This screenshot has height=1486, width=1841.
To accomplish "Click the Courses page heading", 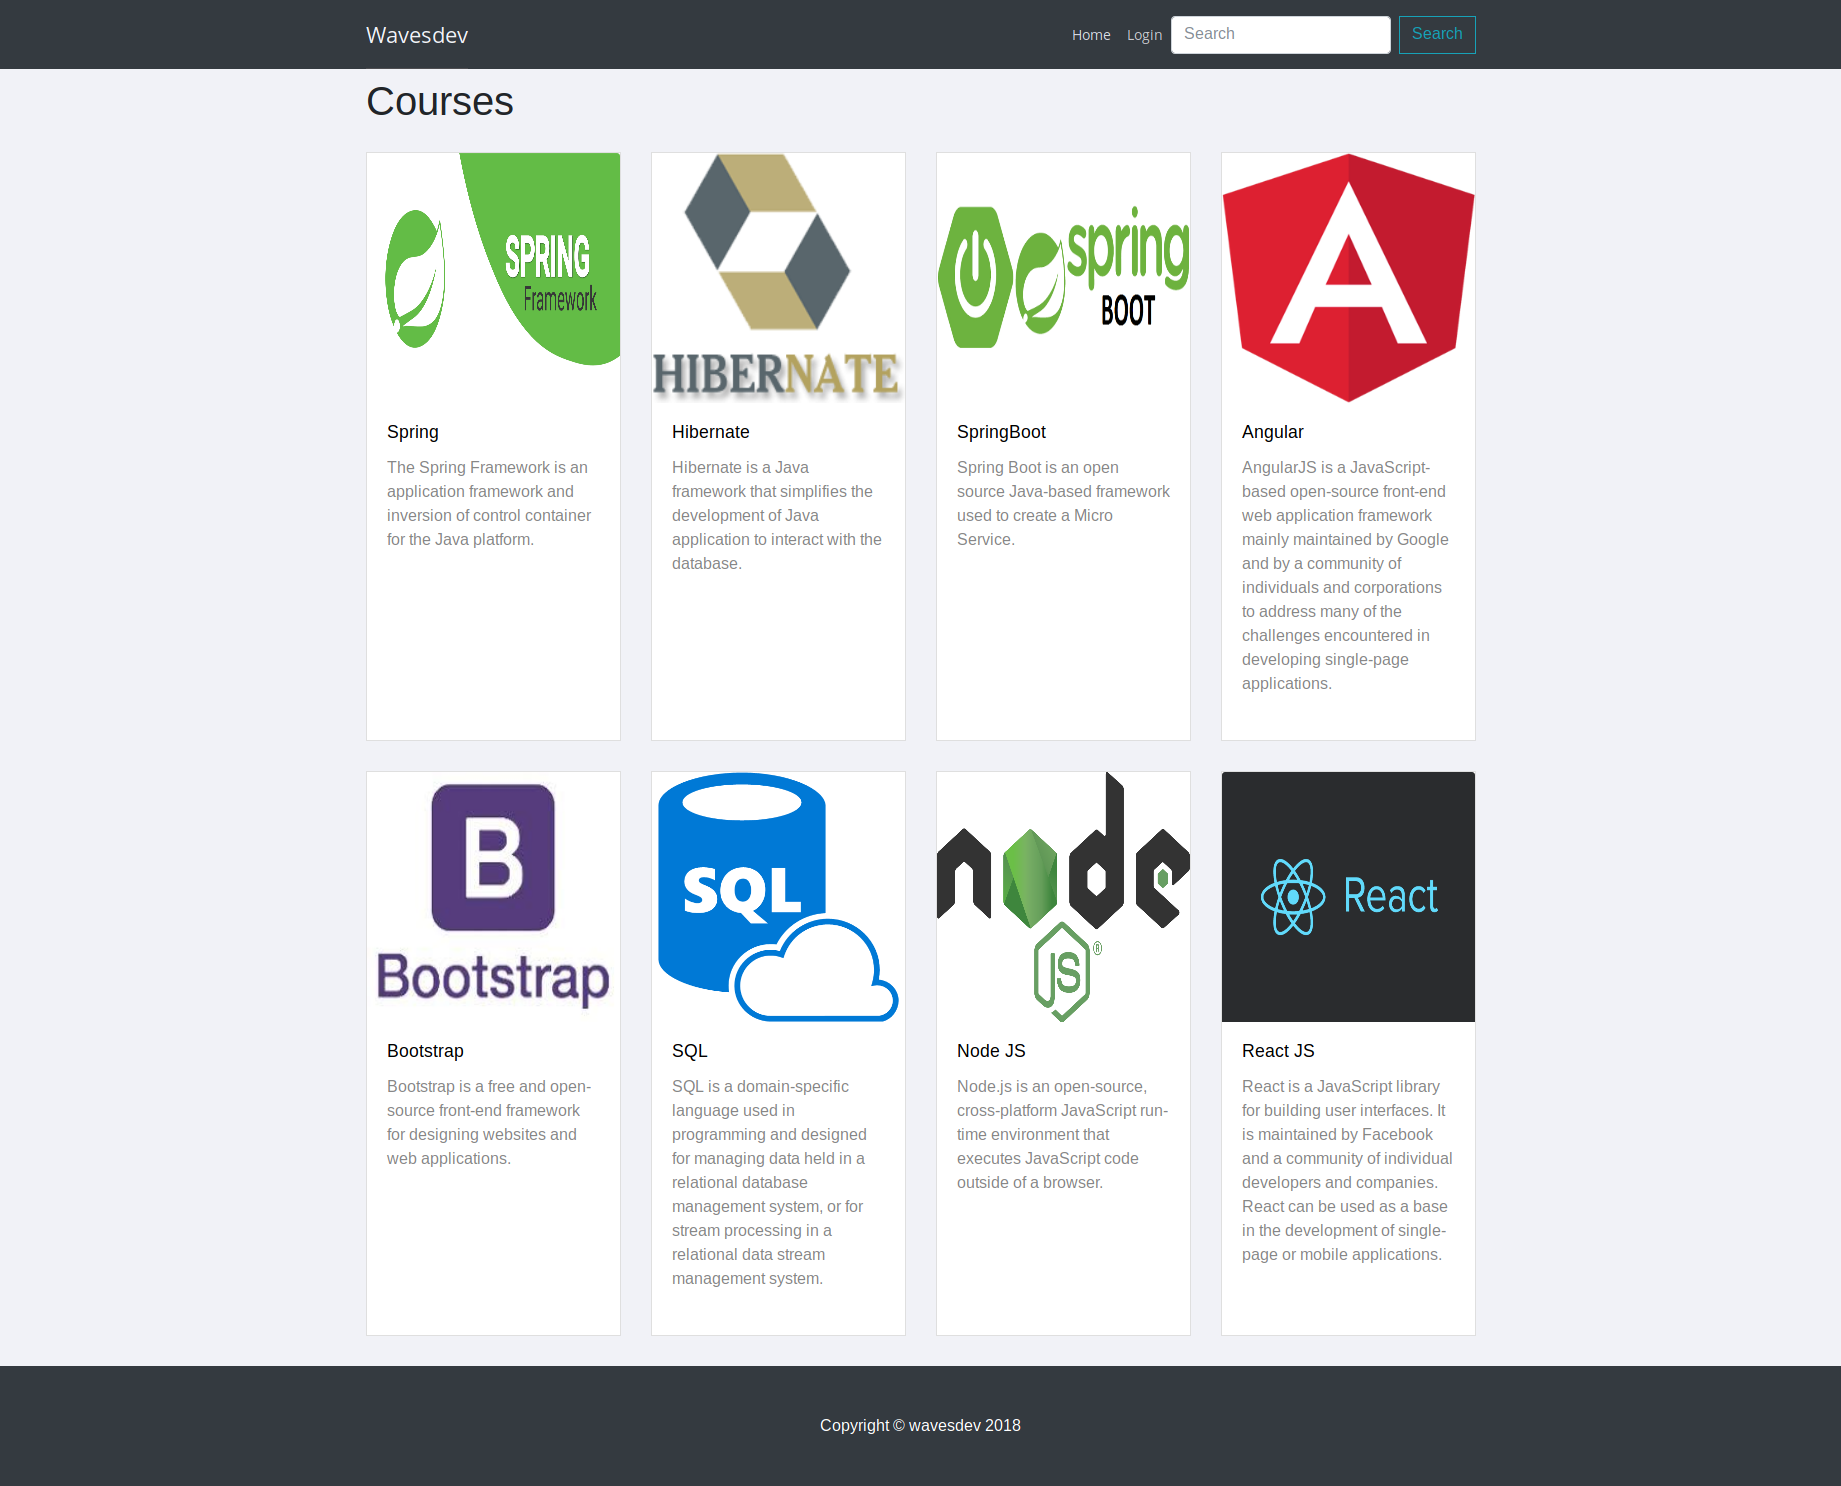I will pos(440,102).
